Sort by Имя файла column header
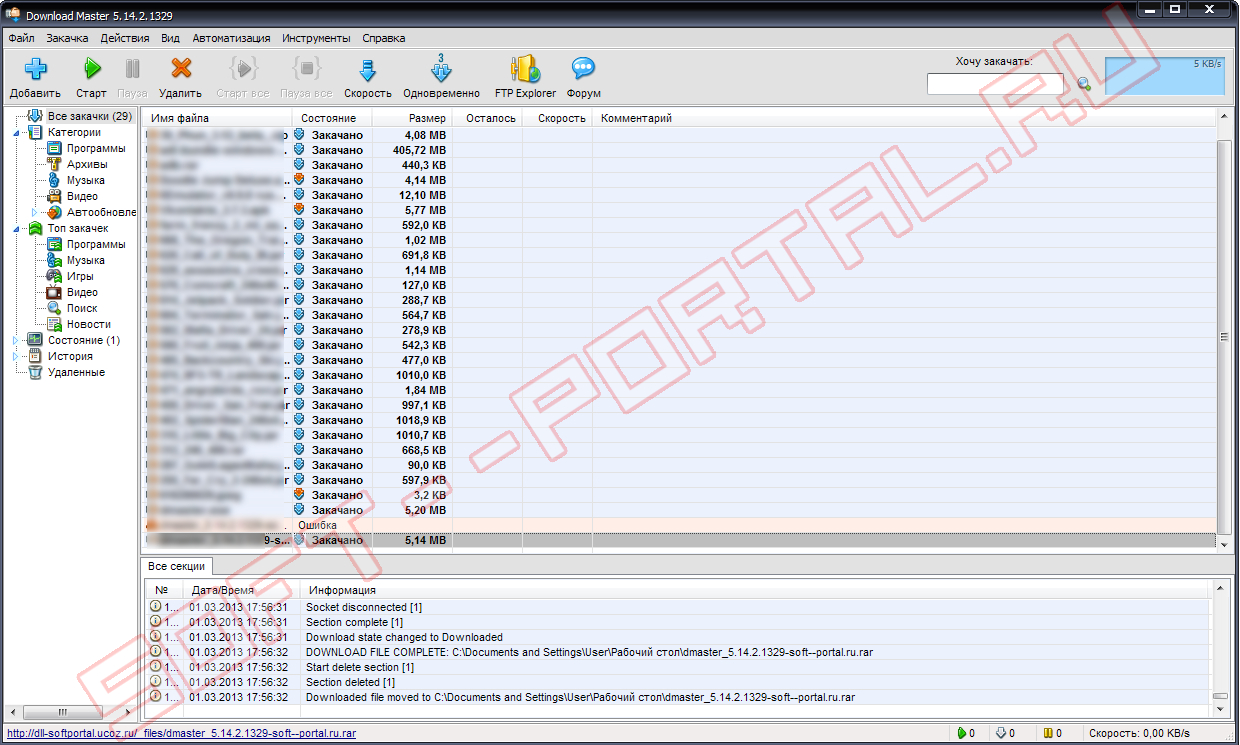 pyautogui.click(x=216, y=118)
